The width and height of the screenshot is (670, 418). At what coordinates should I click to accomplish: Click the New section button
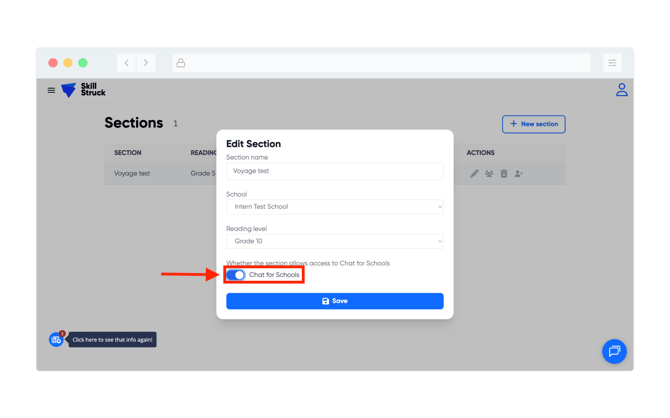click(533, 124)
